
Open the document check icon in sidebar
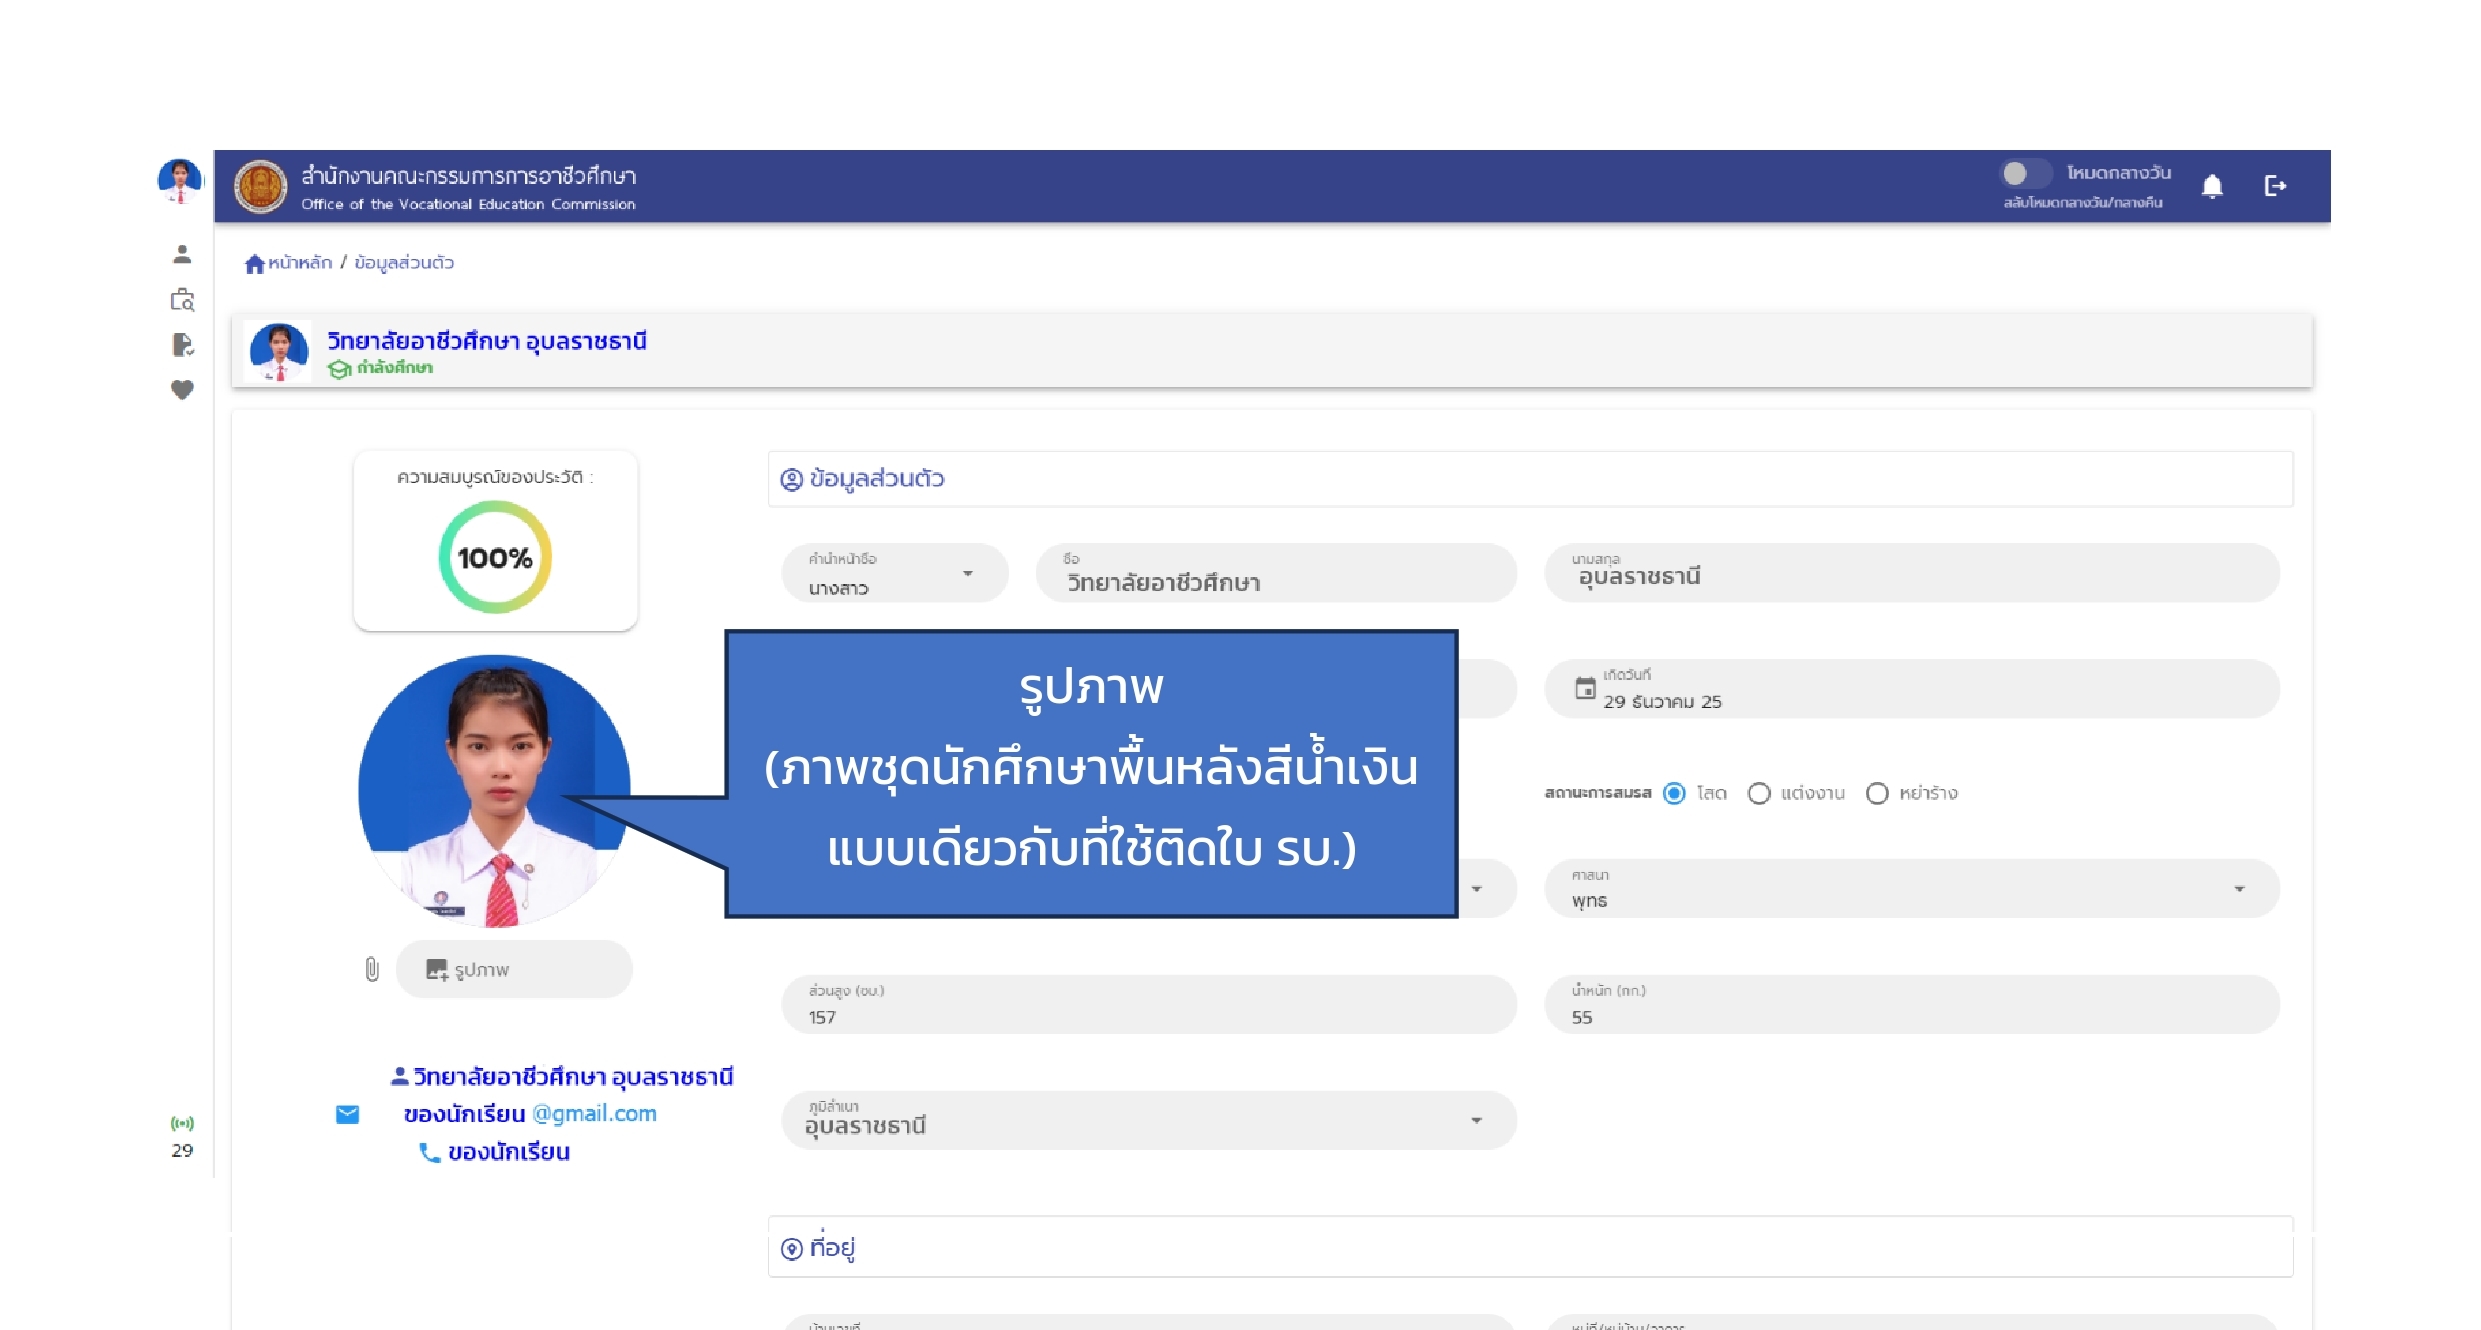click(x=182, y=345)
